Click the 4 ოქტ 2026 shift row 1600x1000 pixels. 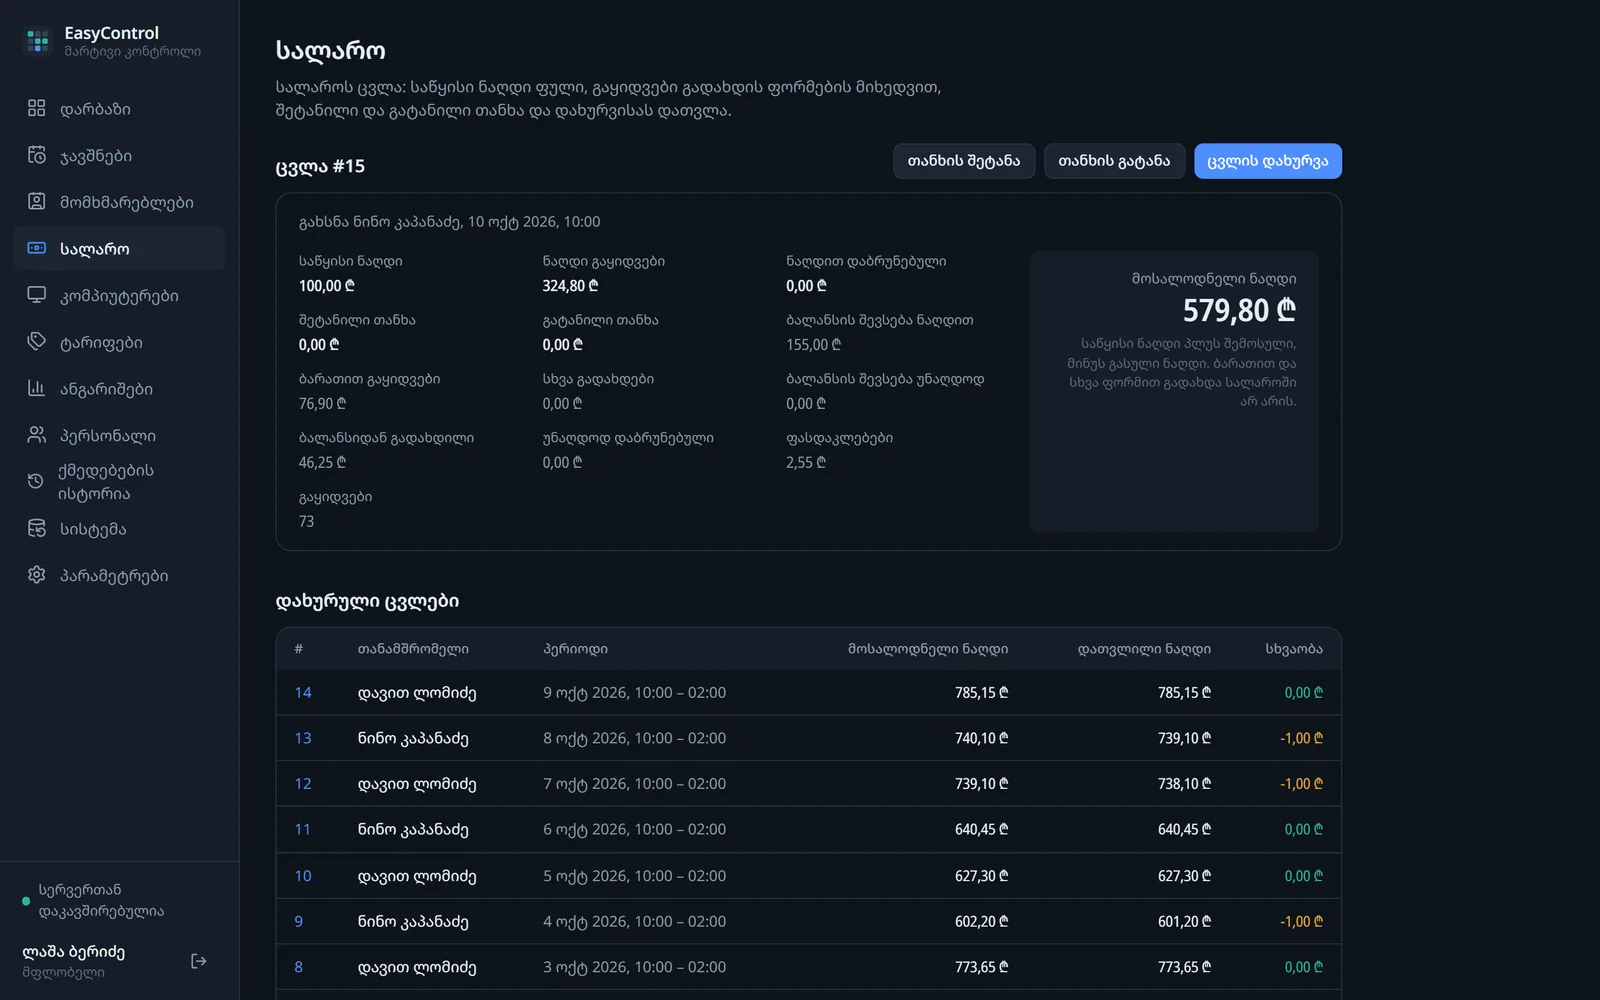click(808, 921)
